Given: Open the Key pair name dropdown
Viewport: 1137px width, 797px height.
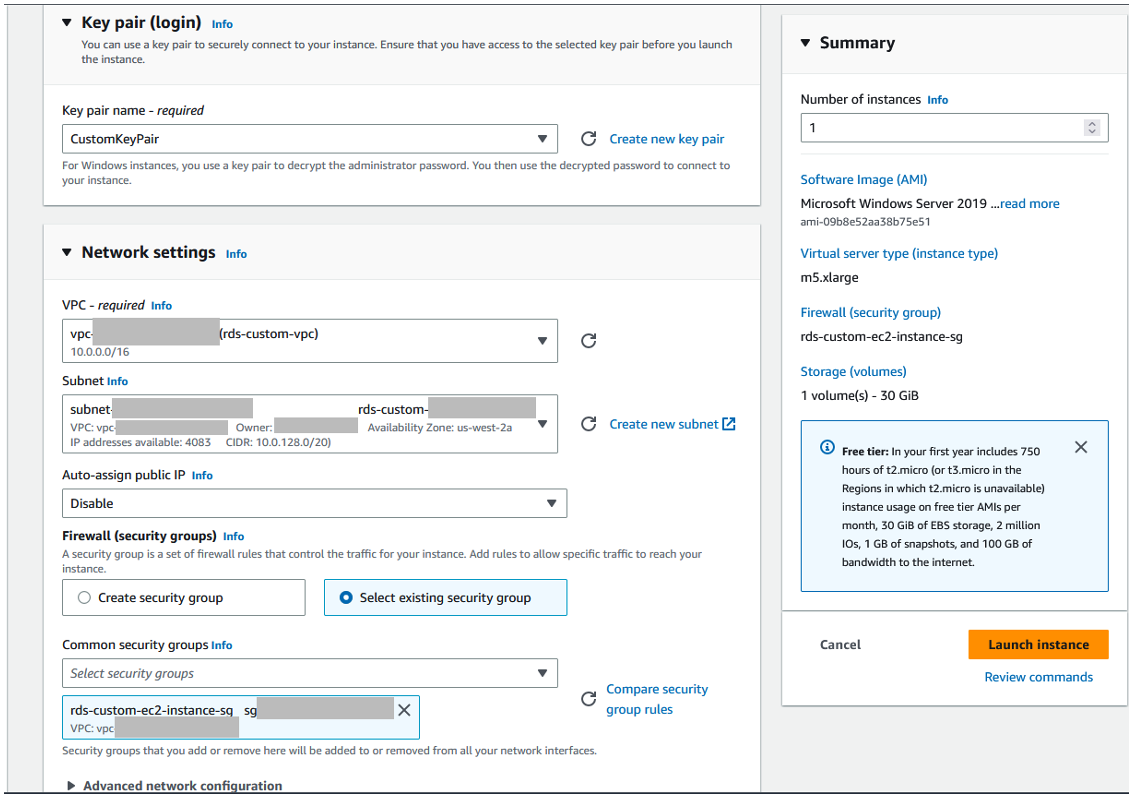Looking at the screenshot, I should pyautogui.click(x=310, y=139).
